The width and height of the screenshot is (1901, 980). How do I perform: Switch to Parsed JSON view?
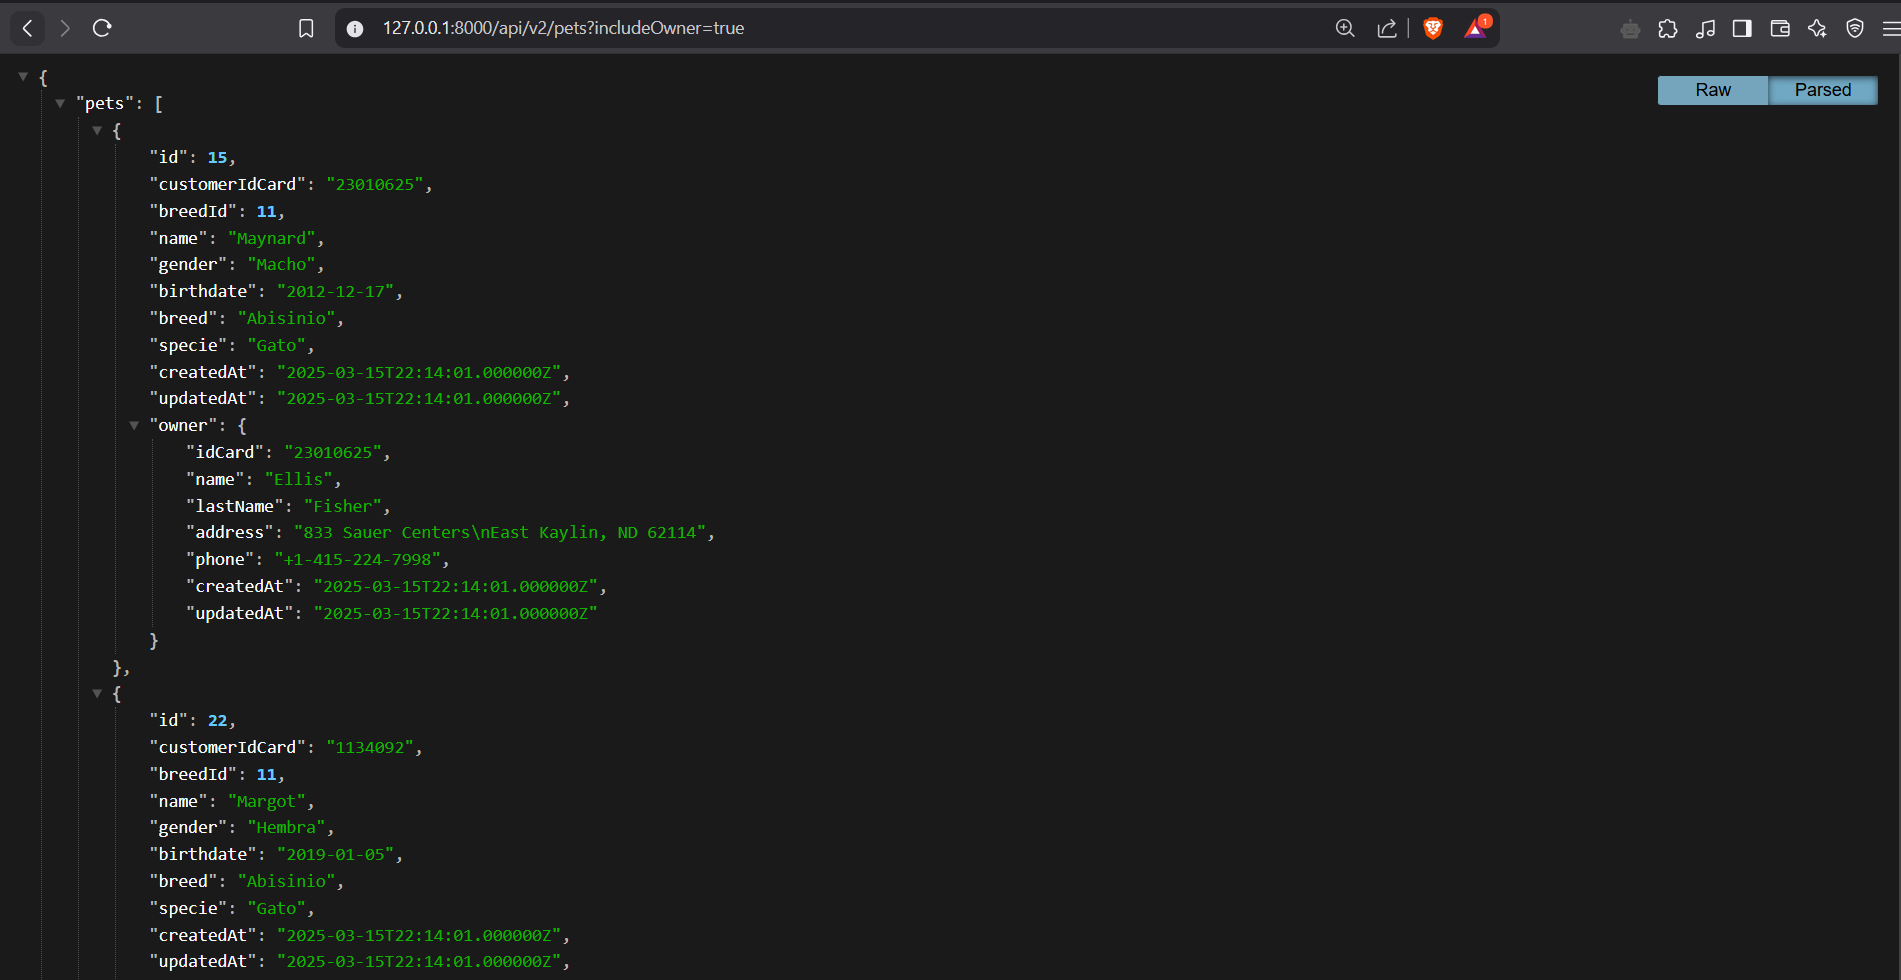[1822, 90]
